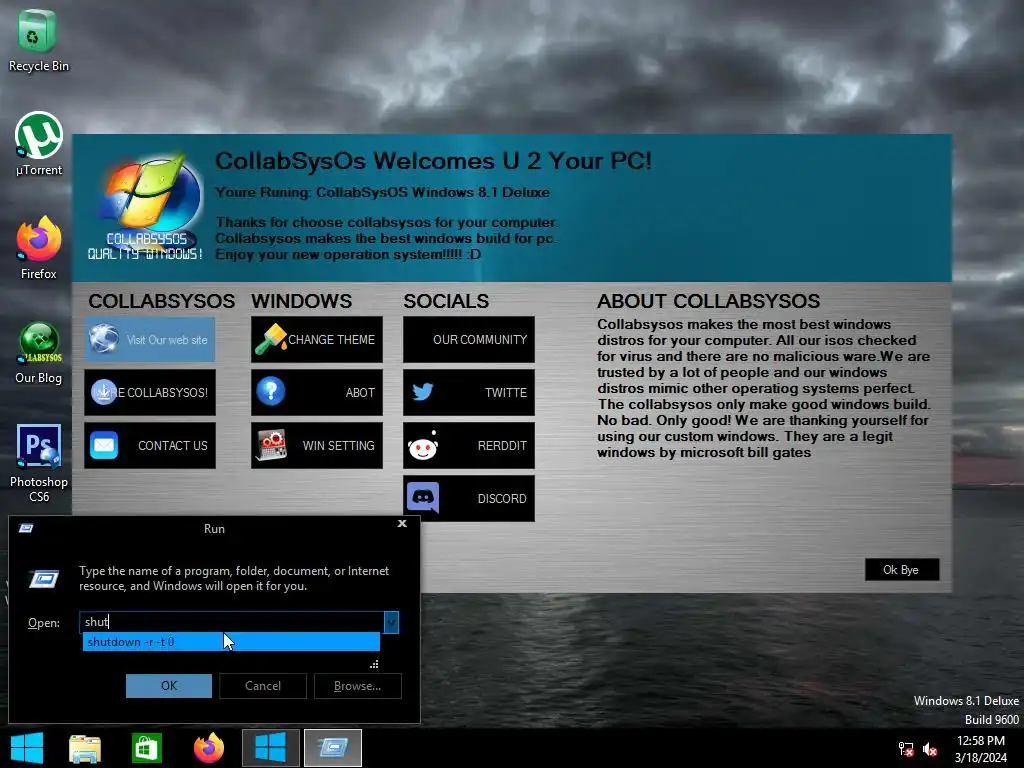This screenshot has height=768, width=1024.
Task: Click the Run dialog title bar icon
Action: click(26, 528)
